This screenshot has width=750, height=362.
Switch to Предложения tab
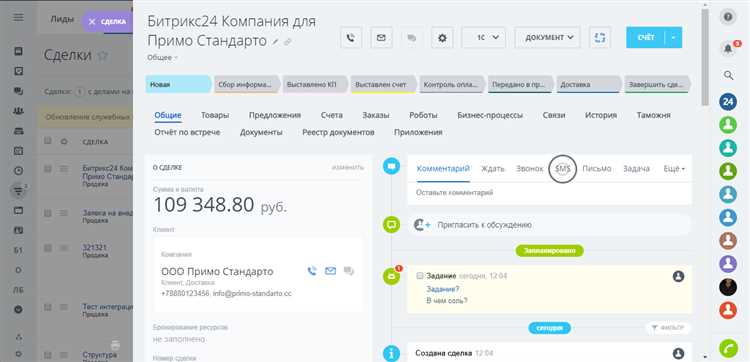pyautogui.click(x=275, y=115)
